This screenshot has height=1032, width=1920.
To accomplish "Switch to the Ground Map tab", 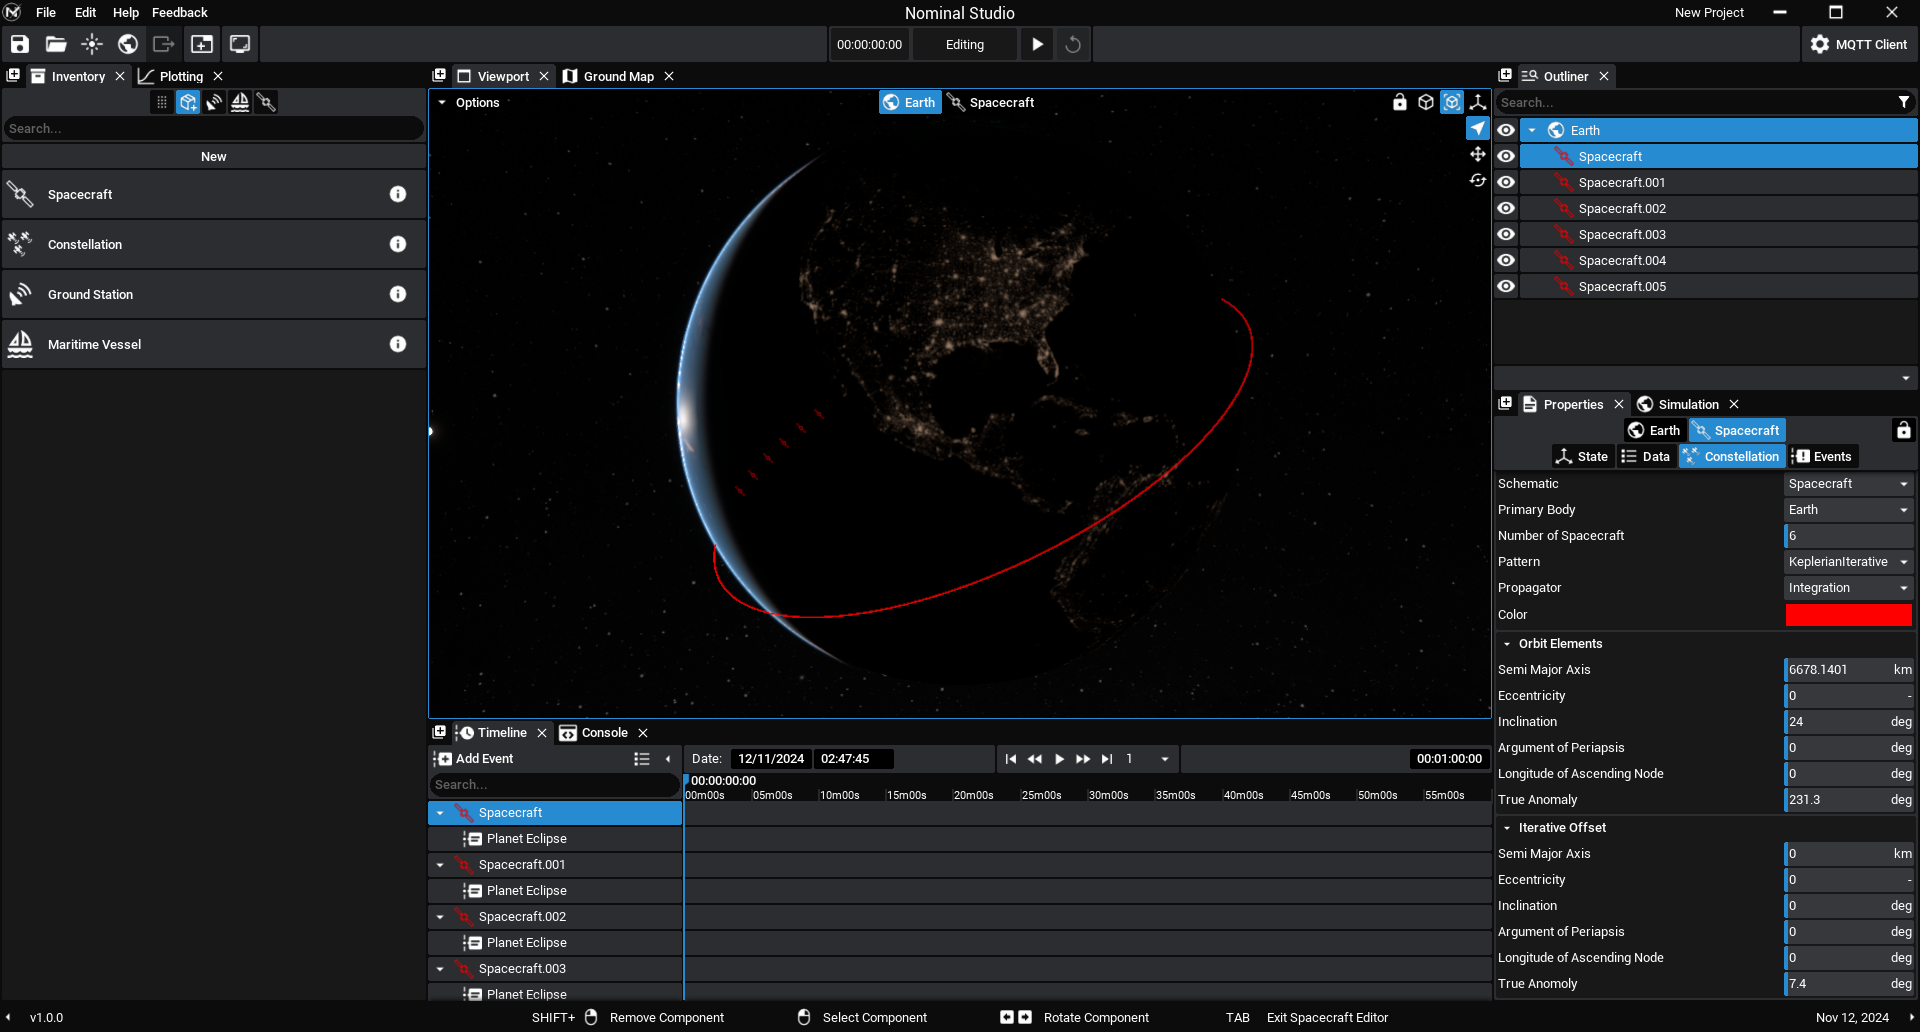I will pyautogui.click(x=617, y=76).
